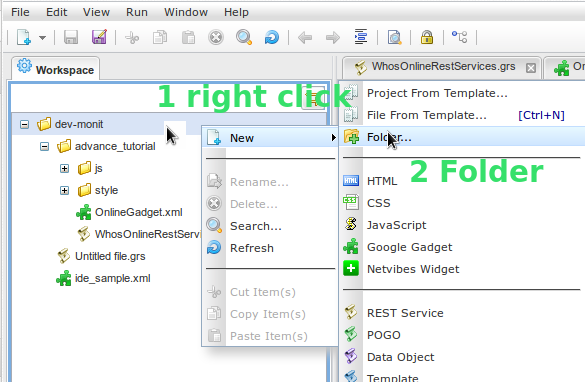Viewport: 585px width, 382px height.
Task: Click the POGO green scroll icon
Action: tap(351, 335)
